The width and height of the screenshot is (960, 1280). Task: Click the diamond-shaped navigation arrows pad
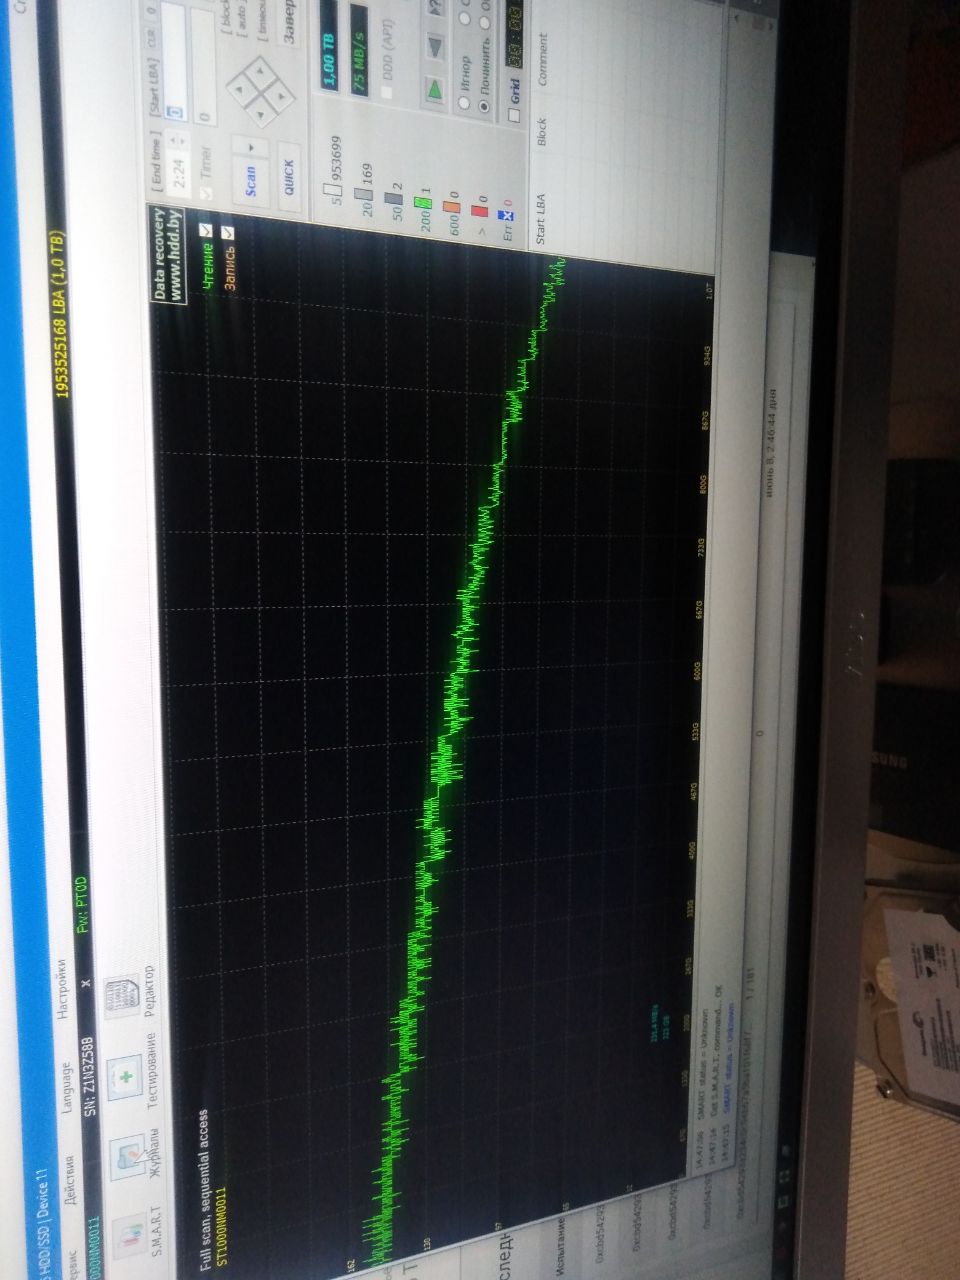[x=260, y=90]
